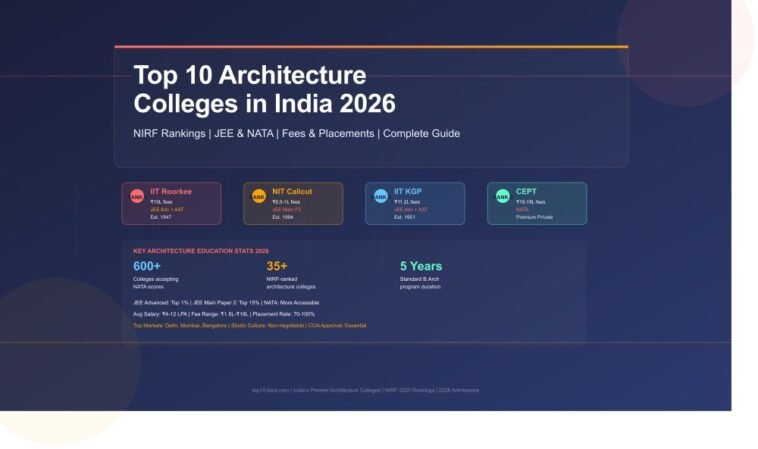Click "NIRF-ranked architecture colleges" caption

click(291, 283)
